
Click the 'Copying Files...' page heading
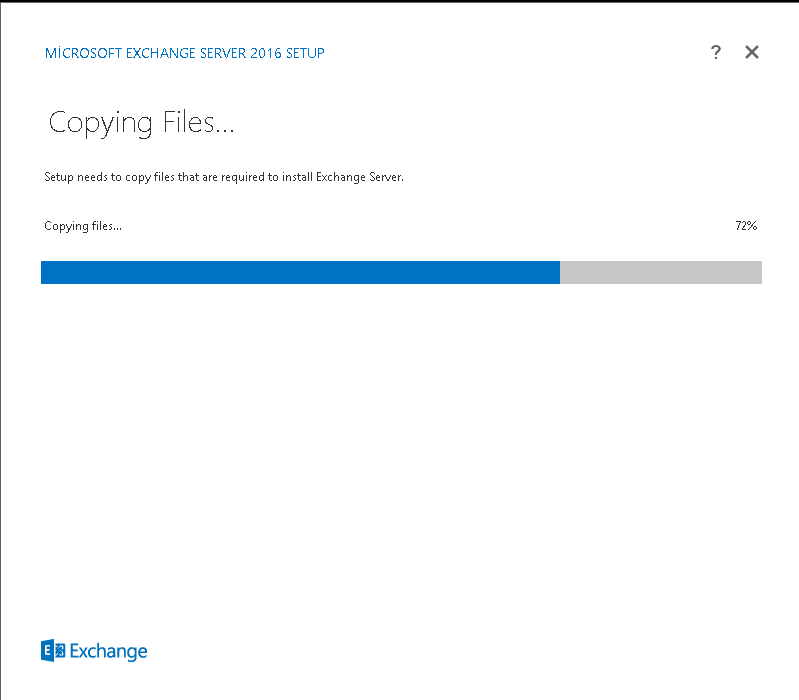click(x=142, y=123)
